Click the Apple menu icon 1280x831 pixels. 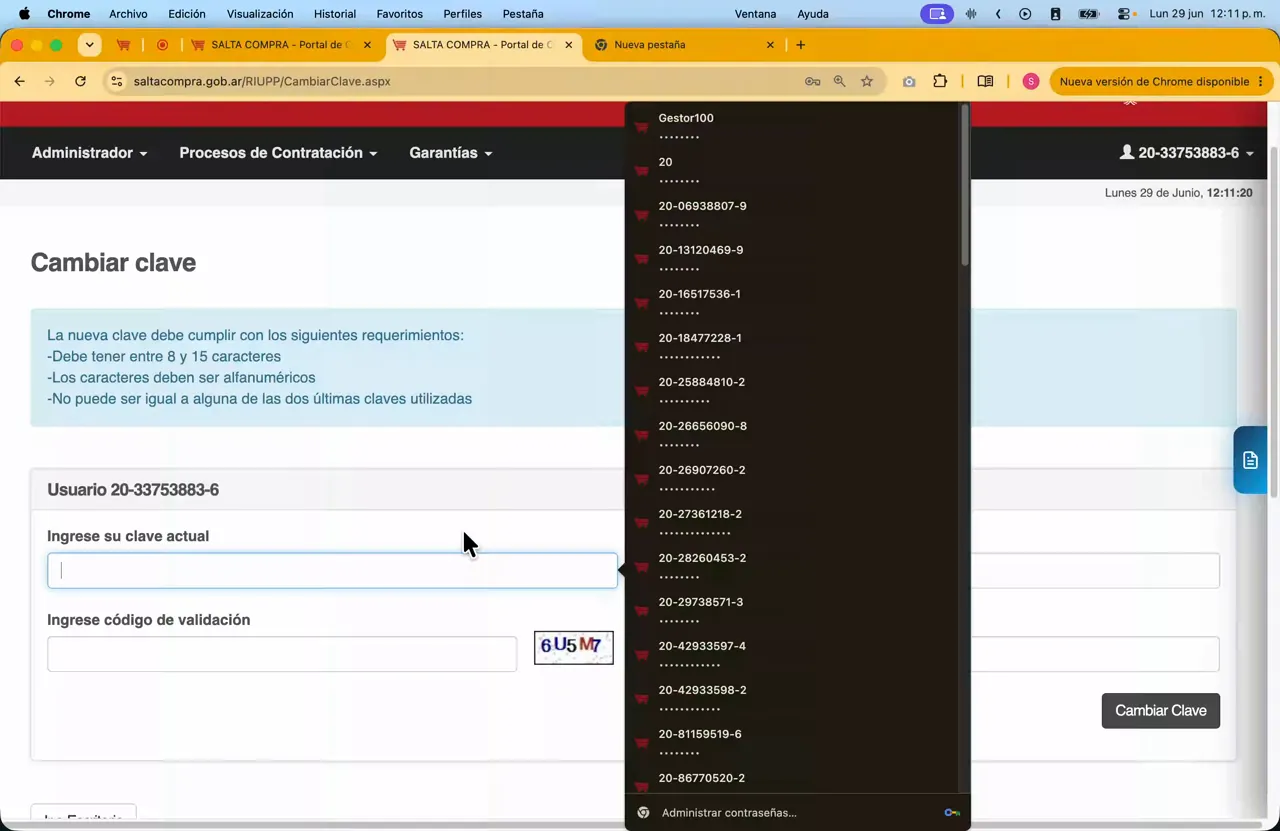point(24,14)
